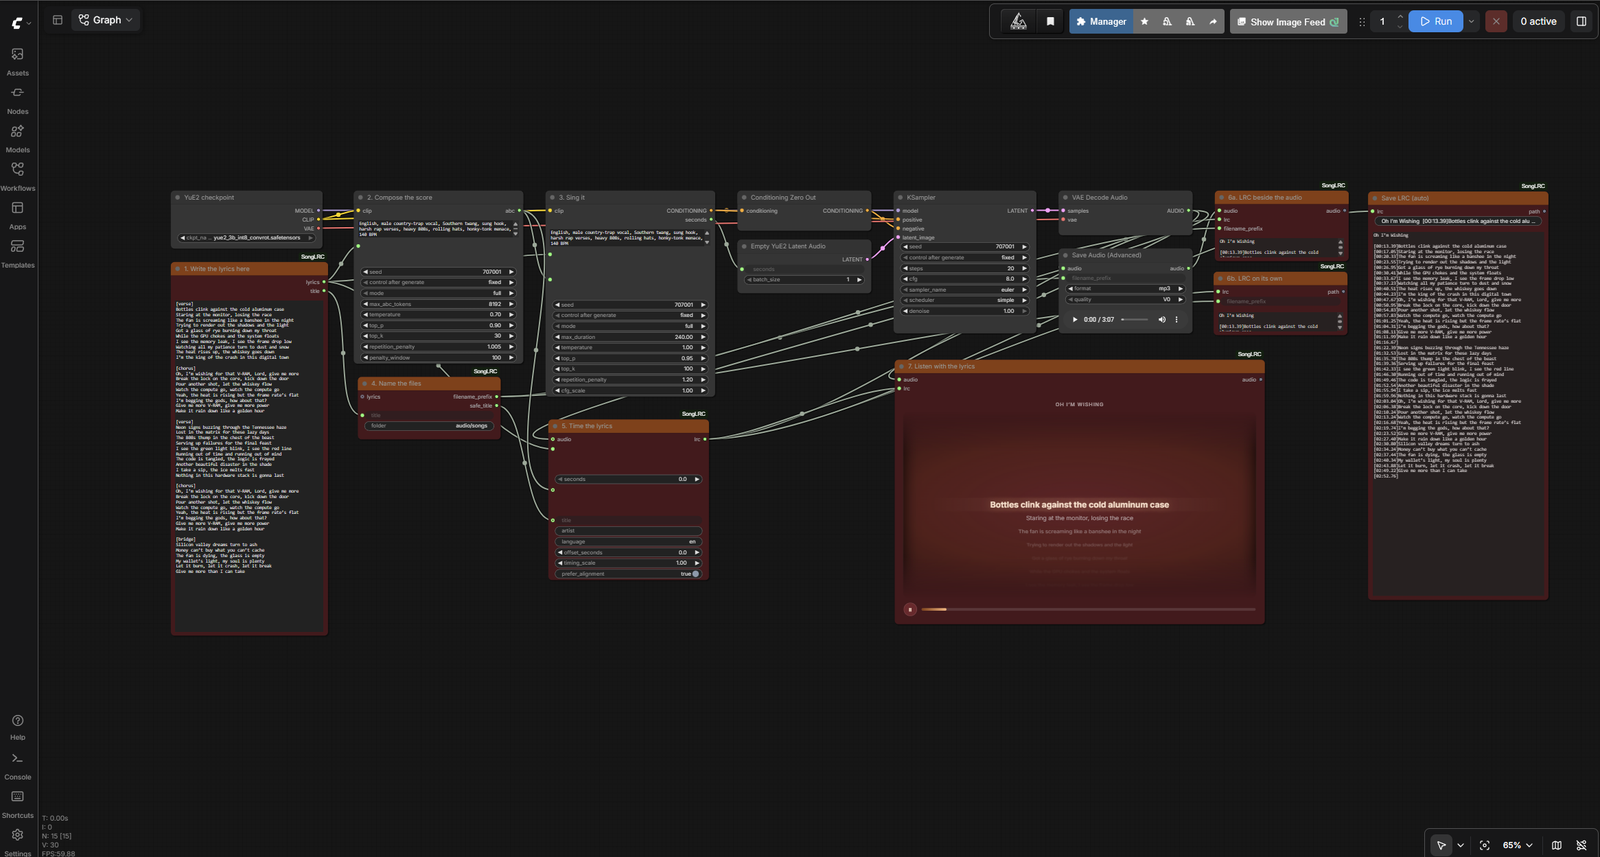This screenshot has height=857, width=1600.
Task: Click the share arrow icon in toolbar
Action: pyautogui.click(x=1213, y=21)
